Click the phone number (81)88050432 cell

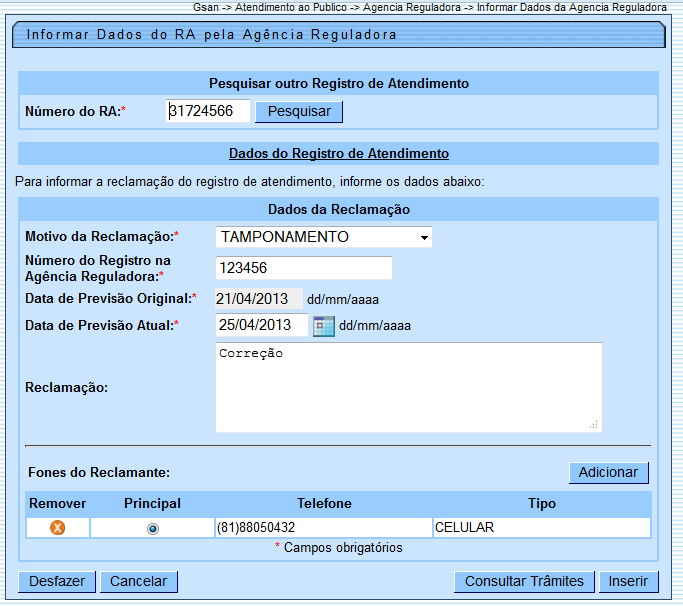coord(322,527)
